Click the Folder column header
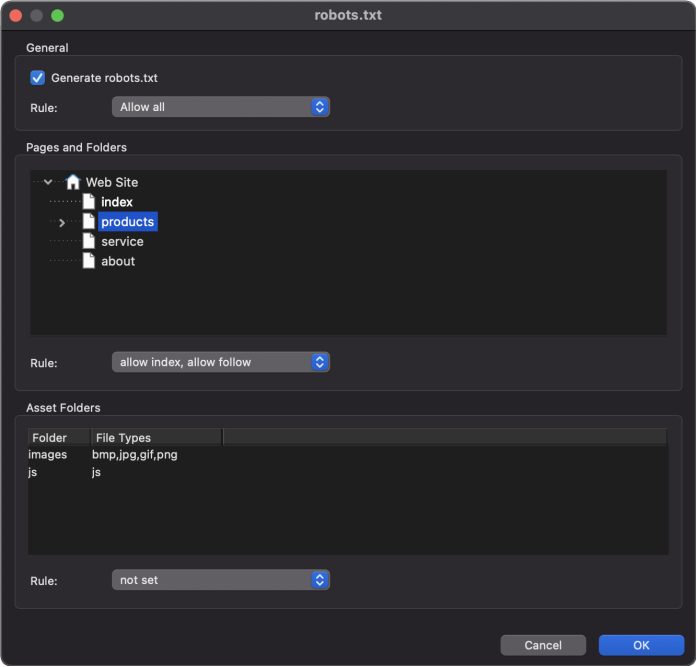The height and width of the screenshot is (667, 697). tap(60, 438)
